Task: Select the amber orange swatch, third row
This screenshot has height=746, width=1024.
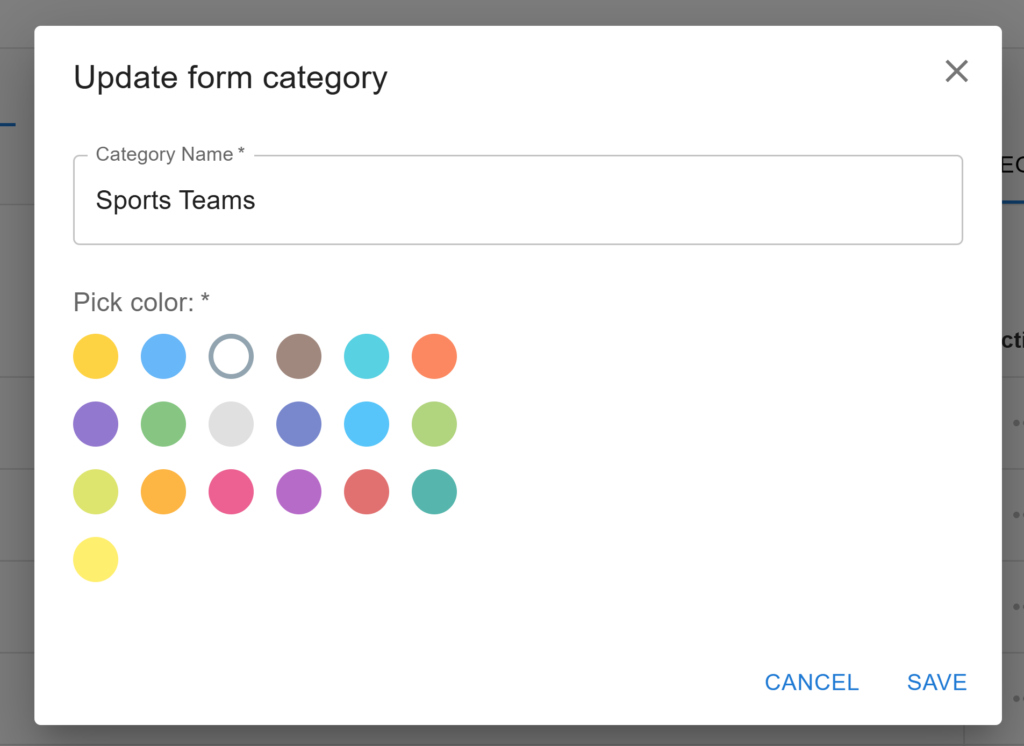Action: click(163, 492)
